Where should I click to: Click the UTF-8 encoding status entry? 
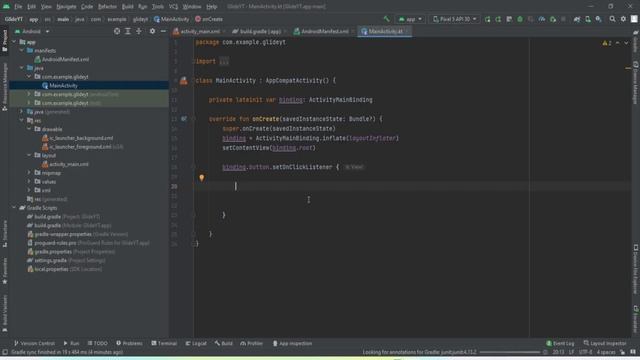pos(585,352)
